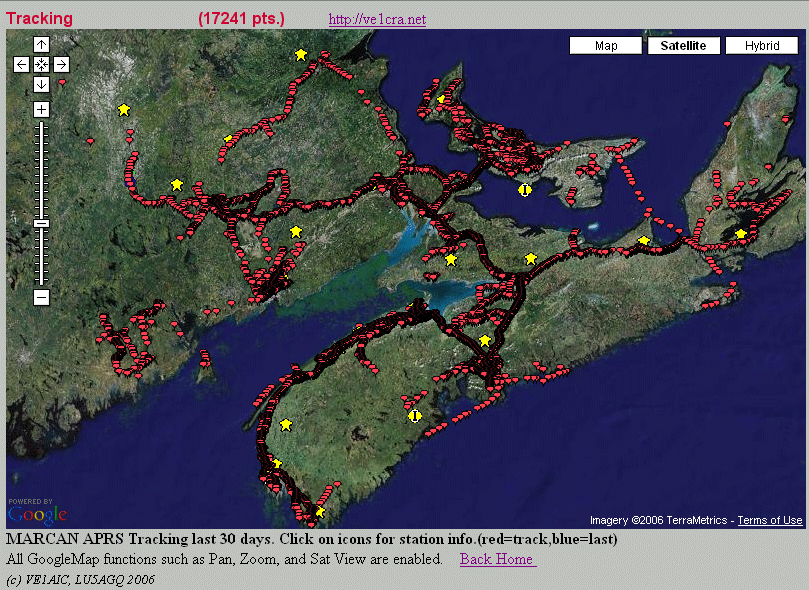
Task: Click the (c) VE1AIC, LU5AGQ 2006 text
Action: click(80, 580)
